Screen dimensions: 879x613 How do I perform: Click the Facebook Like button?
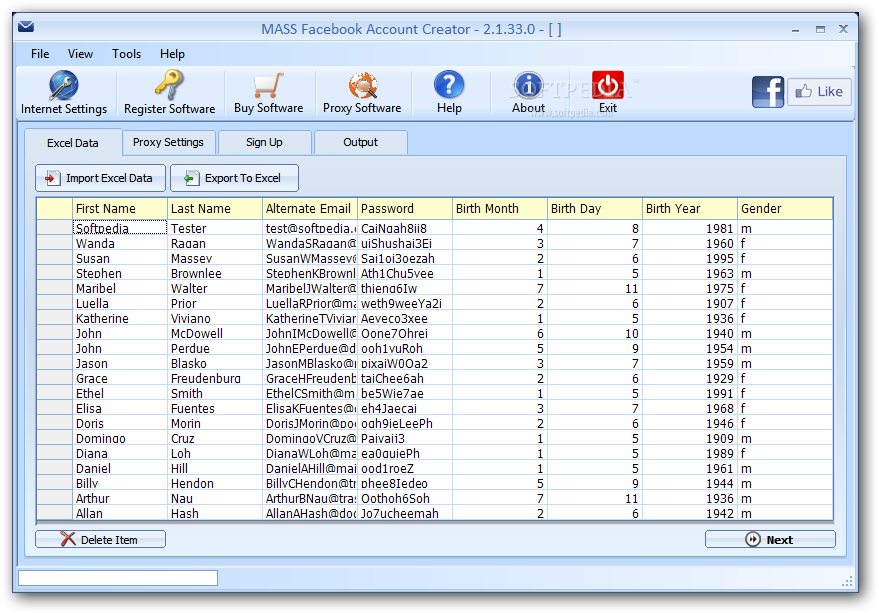(x=819, y=92)
